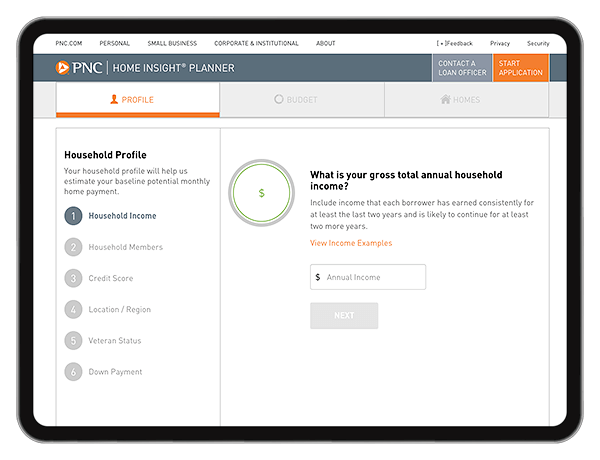Open PNC.COM in top navigation
This screenshot has width=600, height=460.
[x=69, y=43]
